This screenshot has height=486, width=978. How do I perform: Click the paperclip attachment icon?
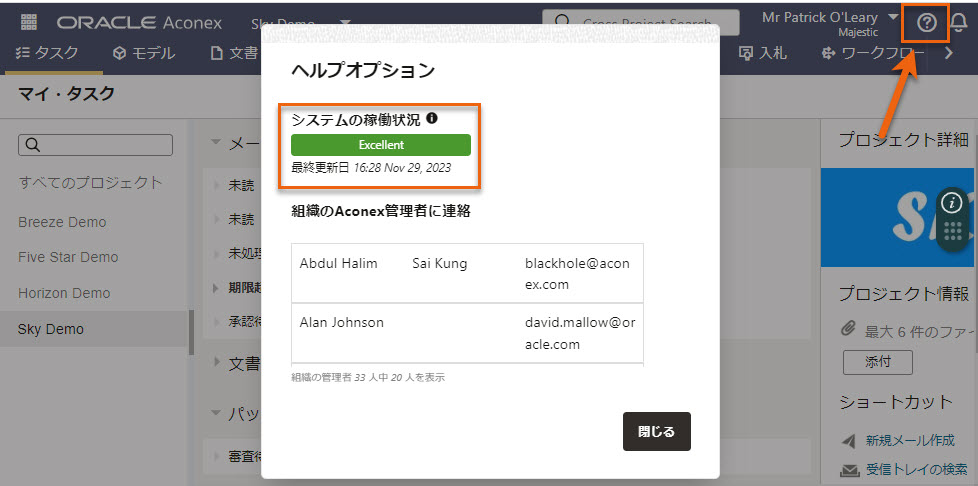848,329
